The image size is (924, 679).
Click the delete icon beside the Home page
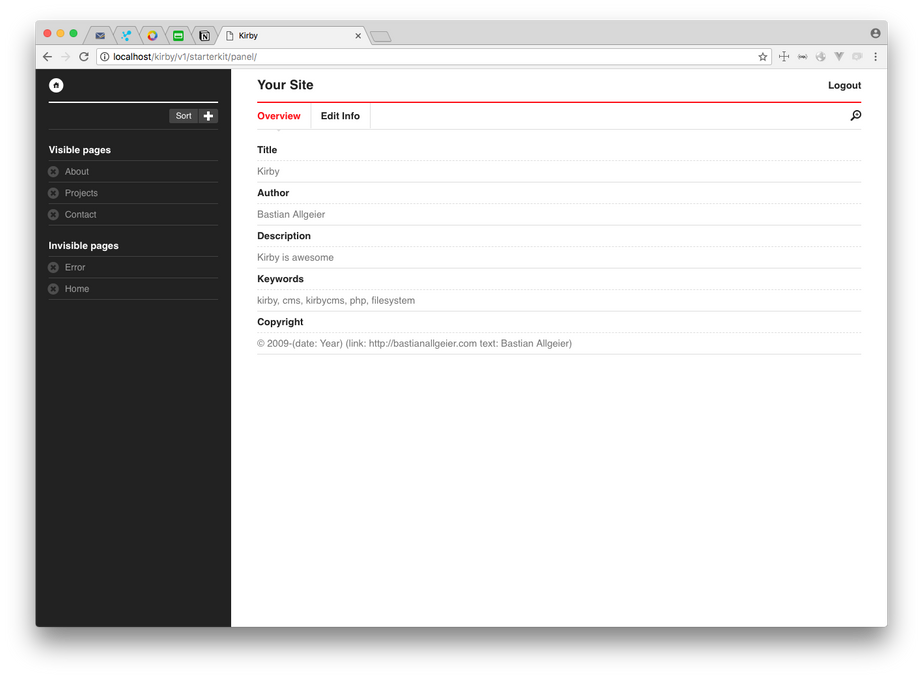[53, 288]
